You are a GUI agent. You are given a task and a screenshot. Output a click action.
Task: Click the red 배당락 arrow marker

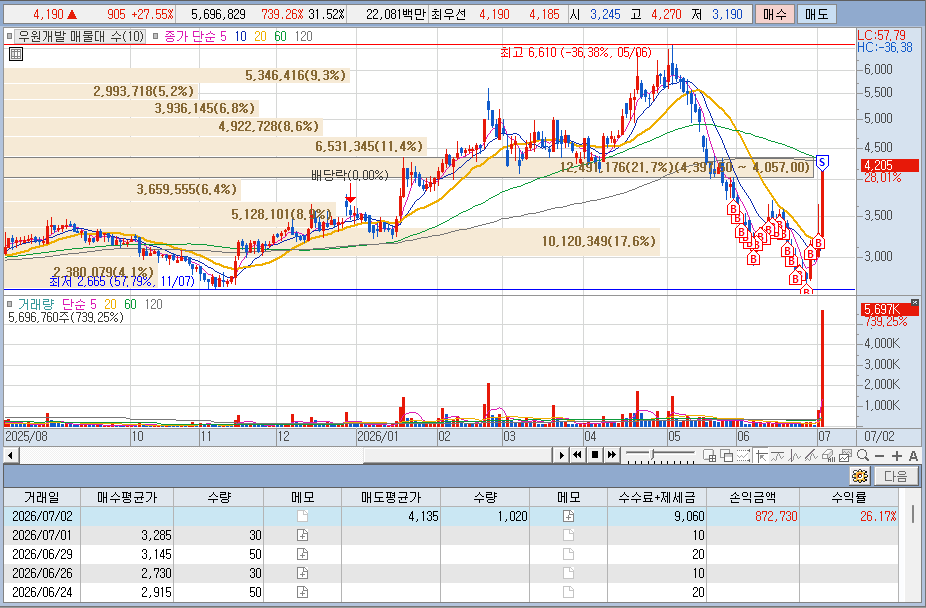(350, 193)
